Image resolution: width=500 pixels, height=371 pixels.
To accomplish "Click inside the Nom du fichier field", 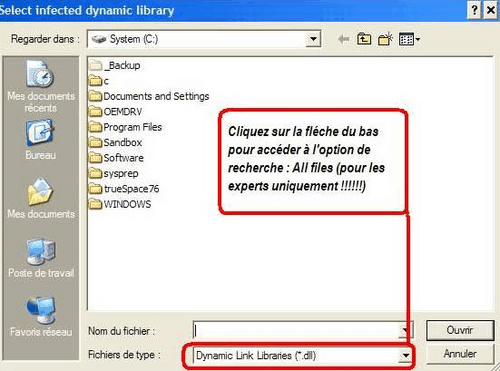I will point(296,330).
